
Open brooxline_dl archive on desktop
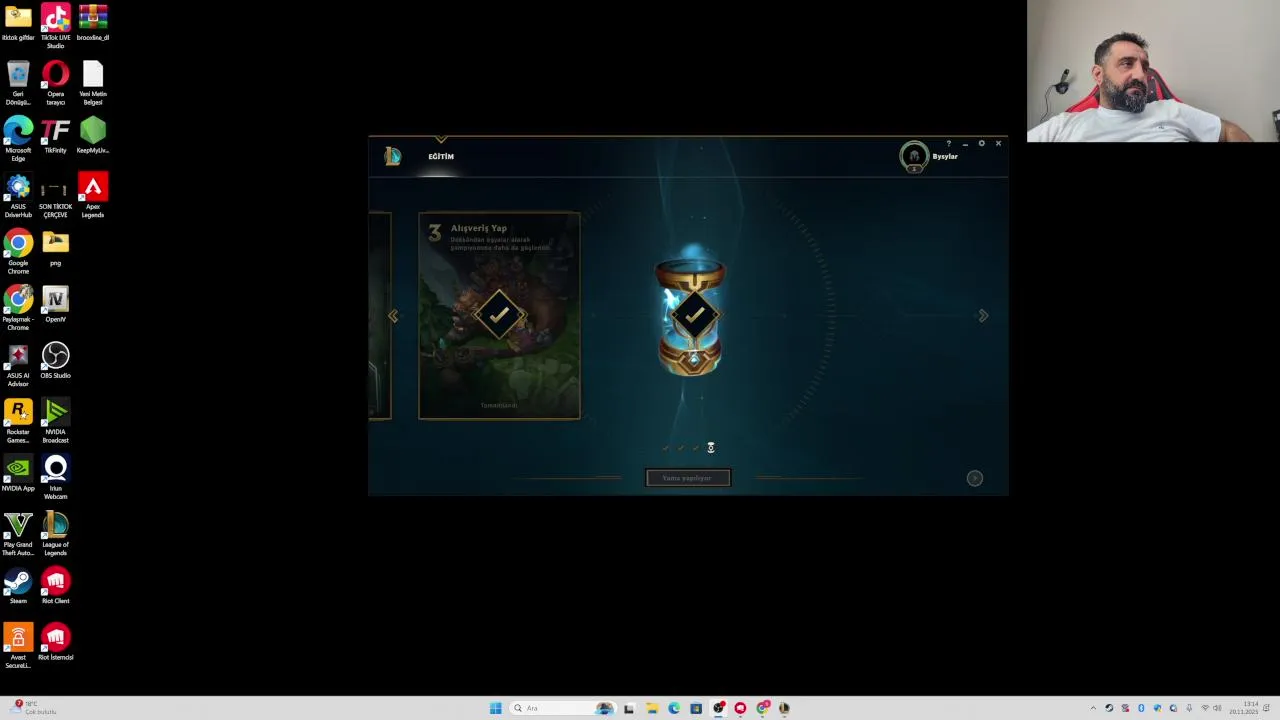93,24
